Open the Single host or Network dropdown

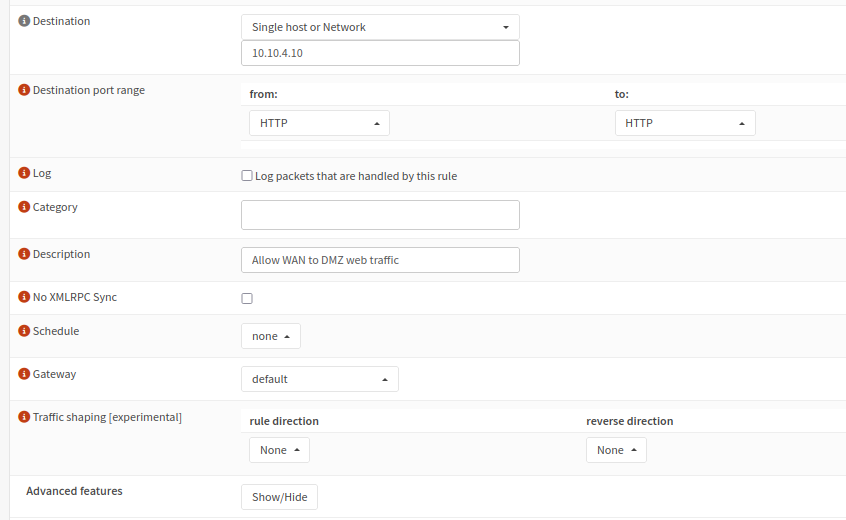point(380,27)
